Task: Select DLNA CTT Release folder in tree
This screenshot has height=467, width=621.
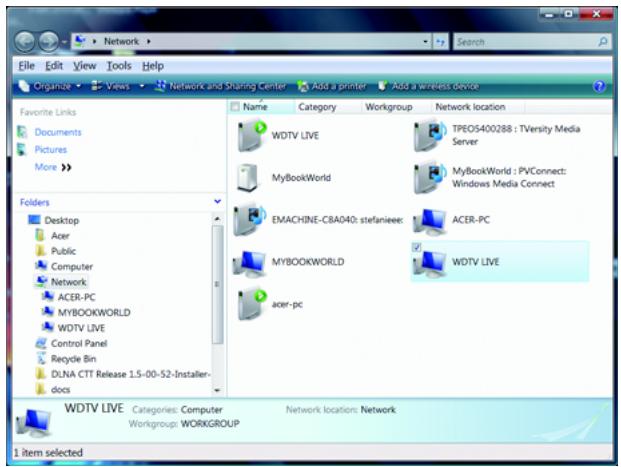Action: (x=130, y=374)
